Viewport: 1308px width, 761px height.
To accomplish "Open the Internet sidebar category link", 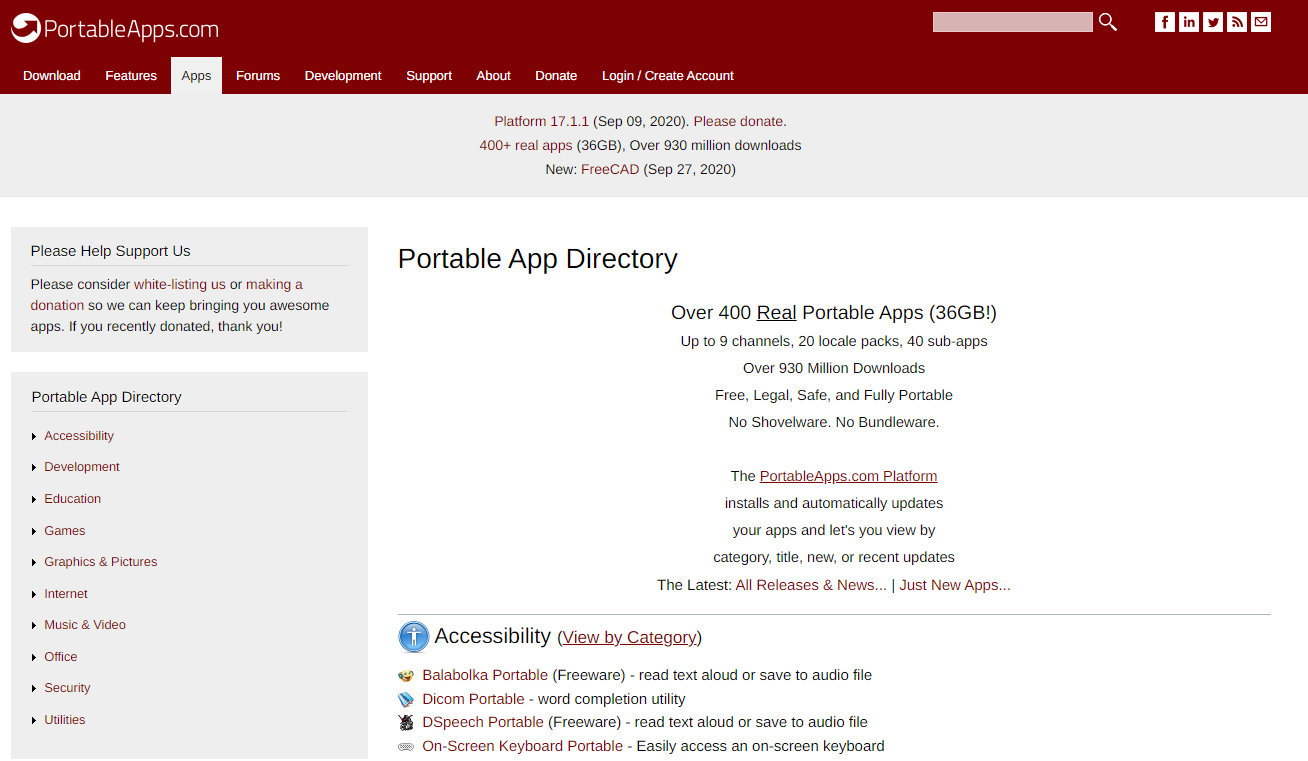I will [x=66, y=594].
